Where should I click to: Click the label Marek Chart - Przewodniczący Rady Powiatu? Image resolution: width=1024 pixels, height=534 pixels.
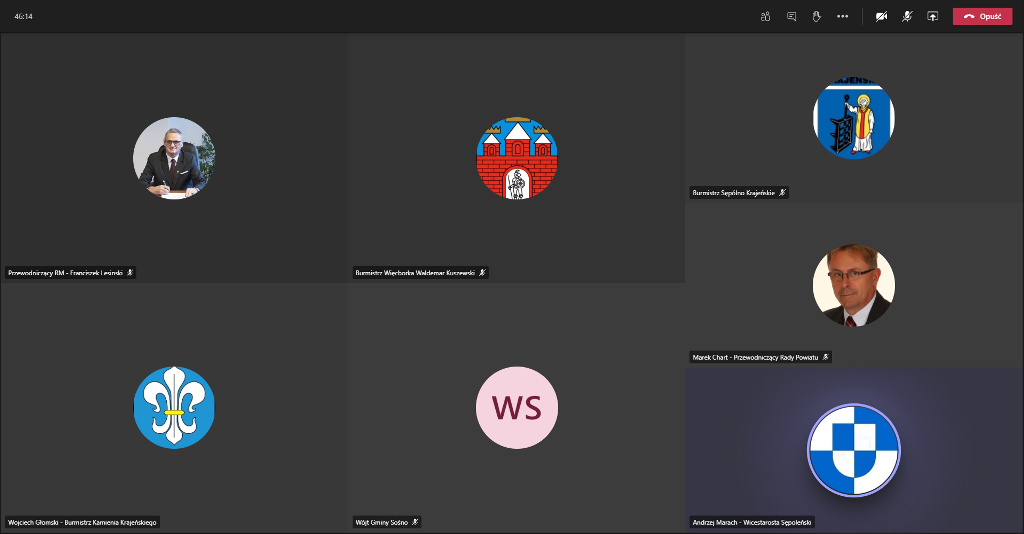755,357
